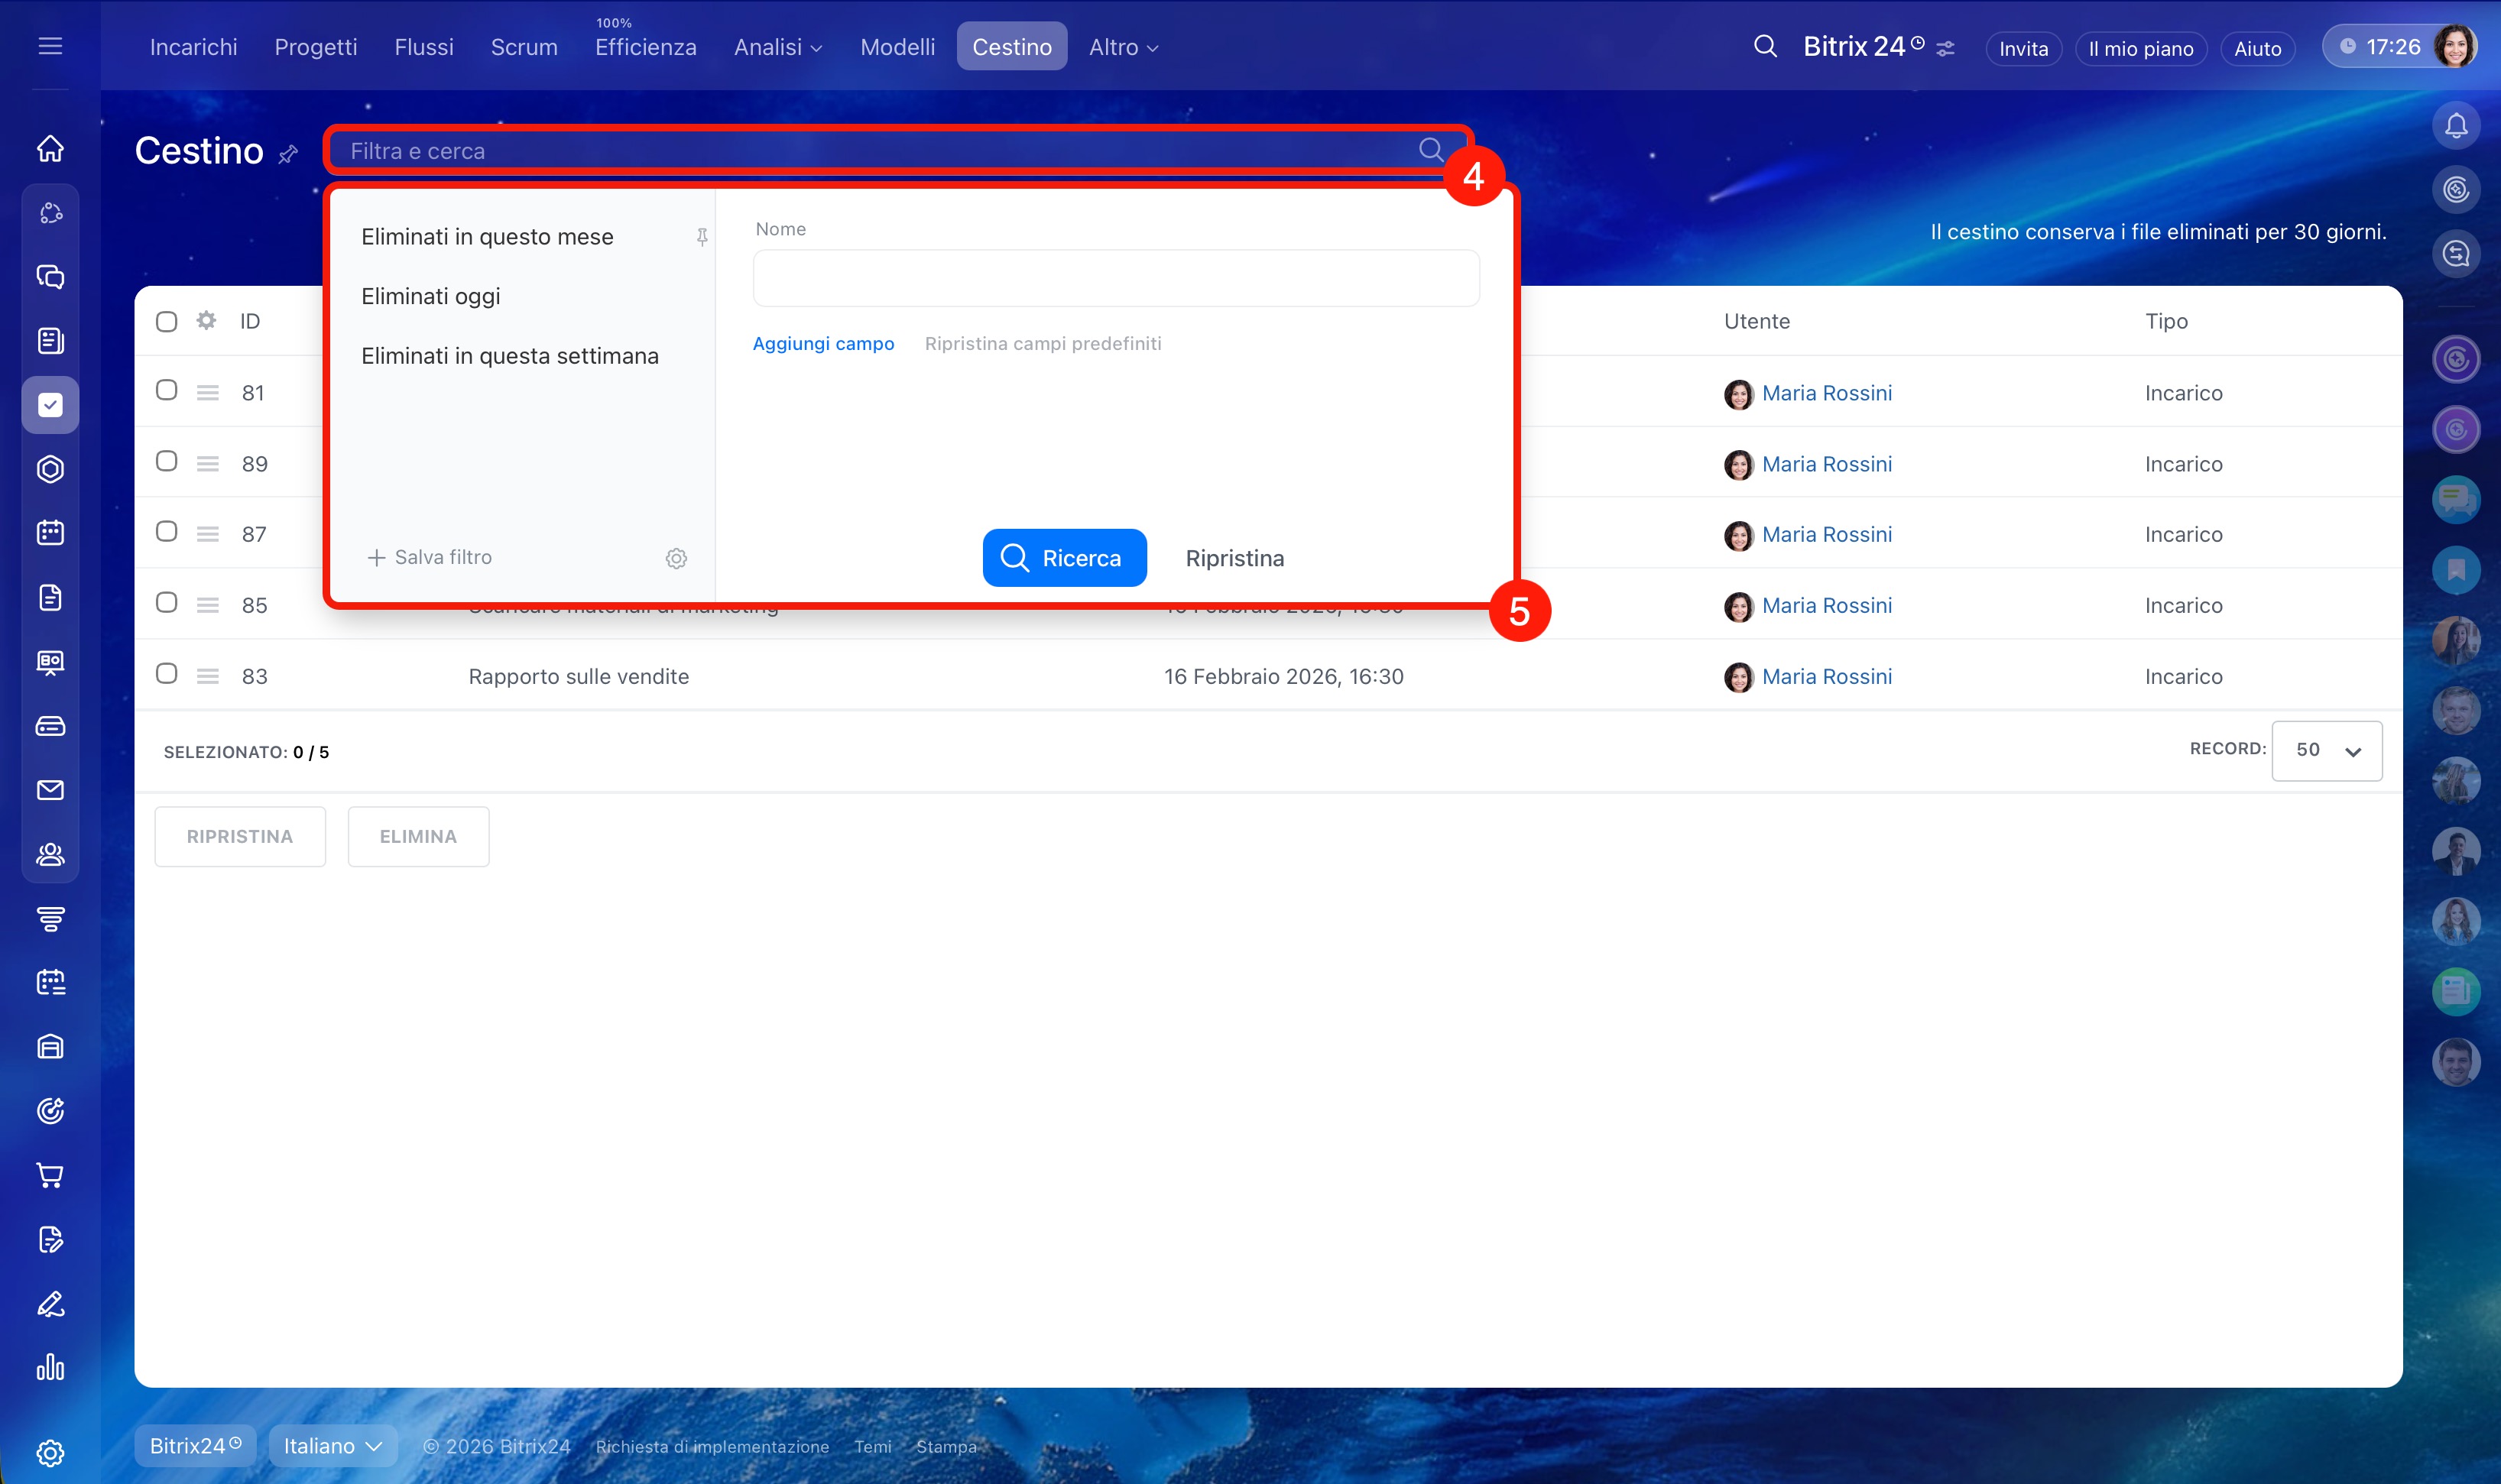Click the magnifier in filter search bar

pyautogui.click(x=1430, y=150)
